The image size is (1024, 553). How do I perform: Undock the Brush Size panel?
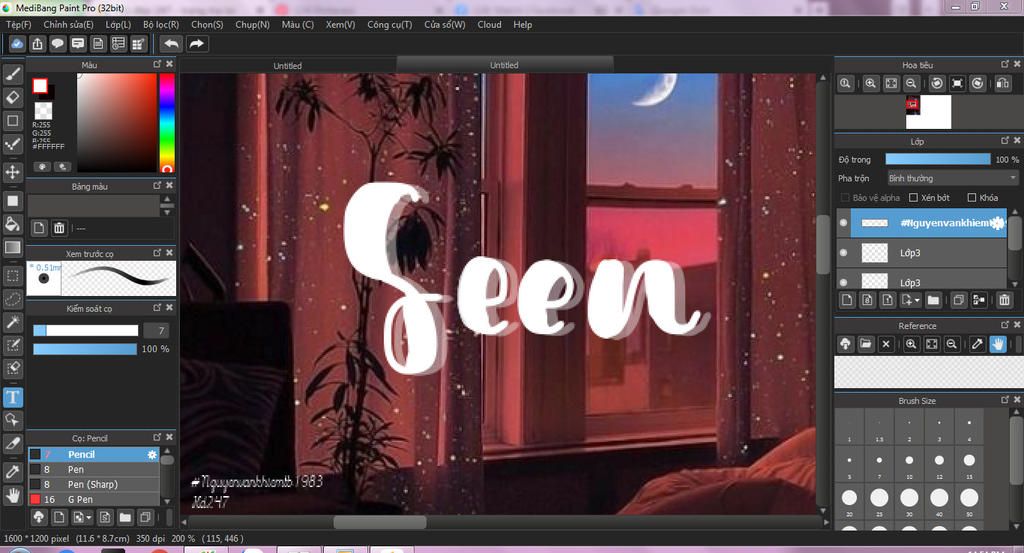(1005, 400)
